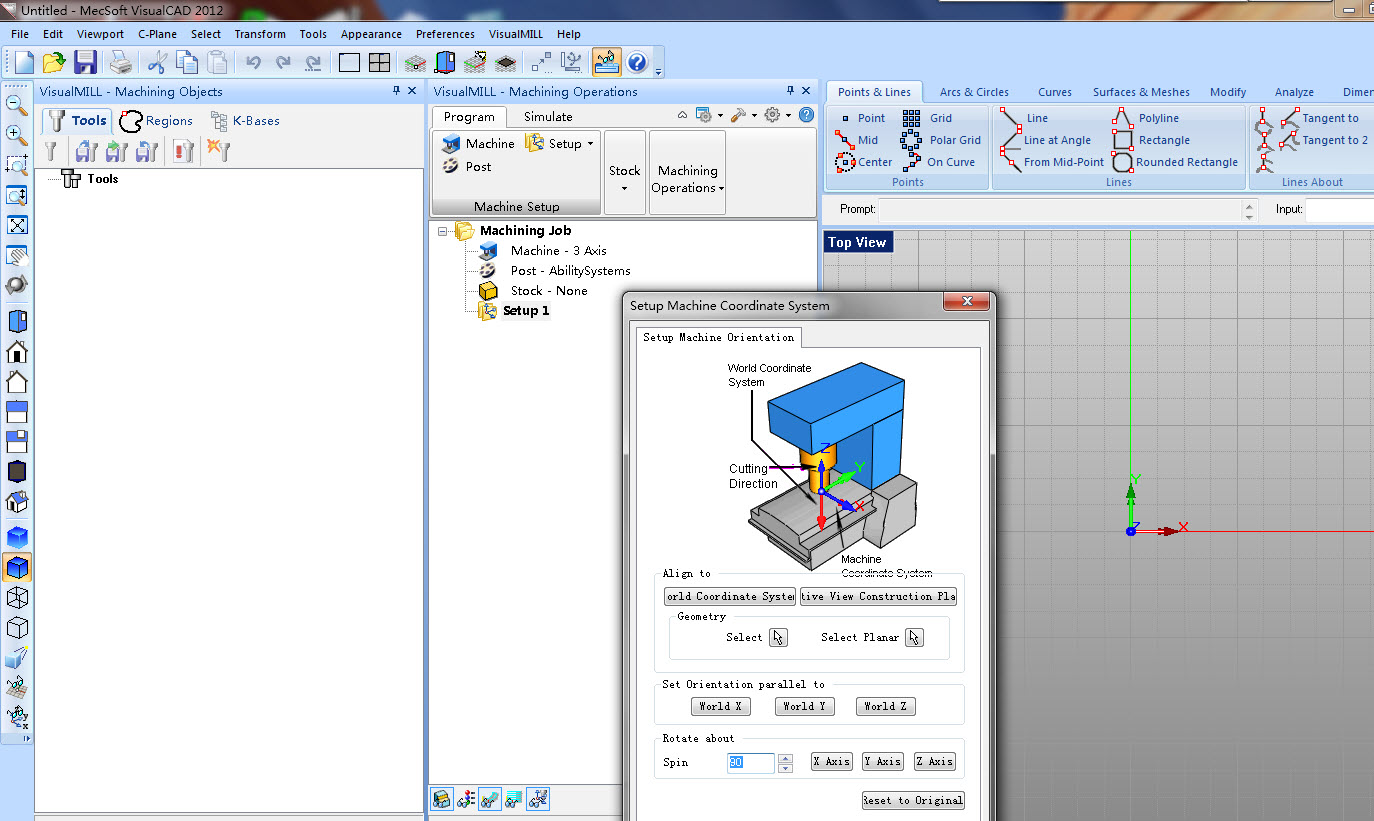Click Post in Machine Setup group
The width and height of the screenshot is (1374, 821).
point(466,167)
